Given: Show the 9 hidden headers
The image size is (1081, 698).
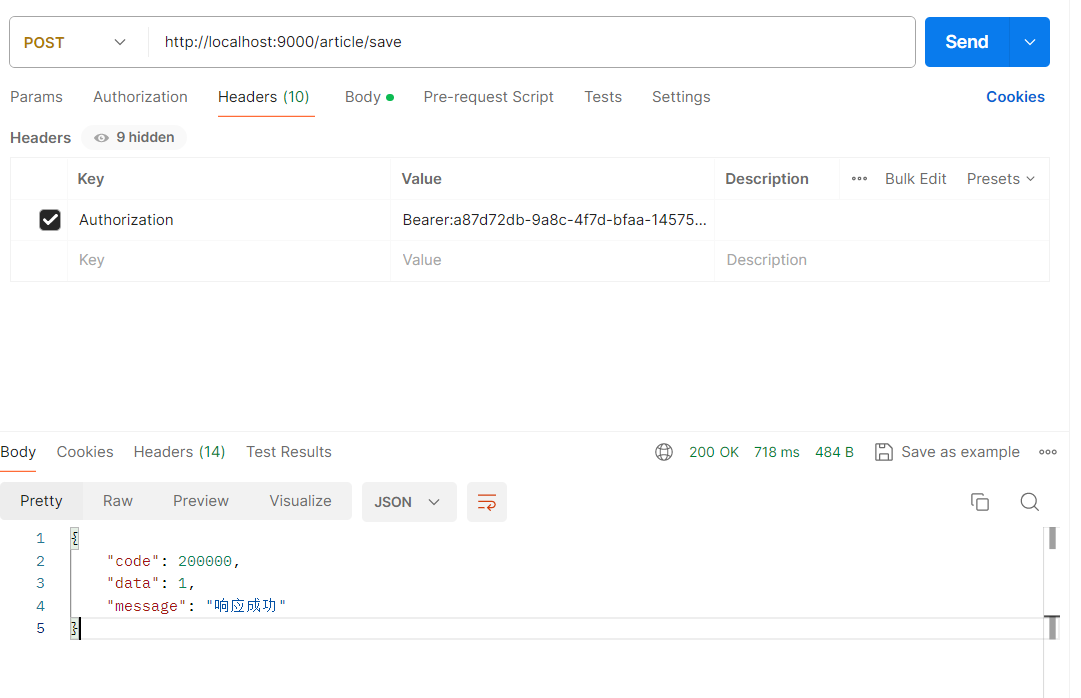Looking at the screenshot, I should coord(134,137).
